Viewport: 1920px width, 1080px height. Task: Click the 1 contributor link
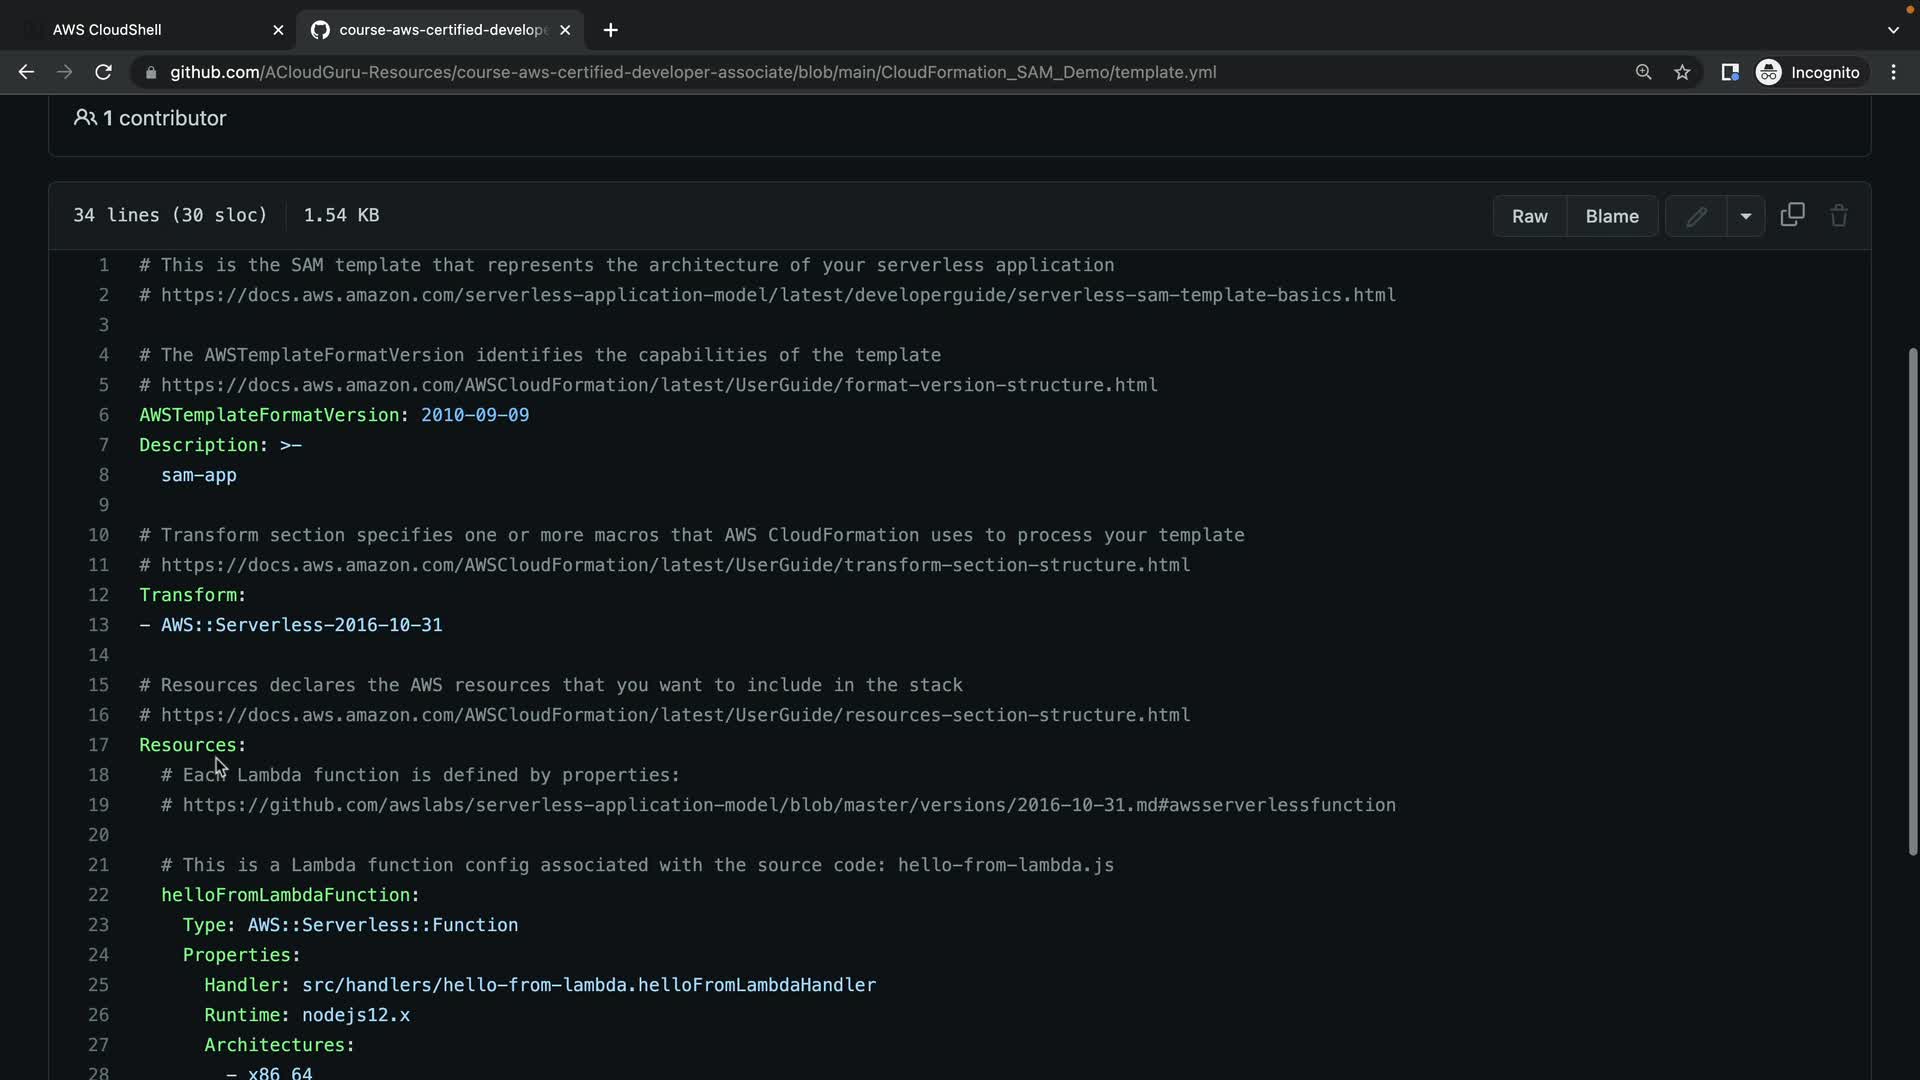[x=151, y=118]
